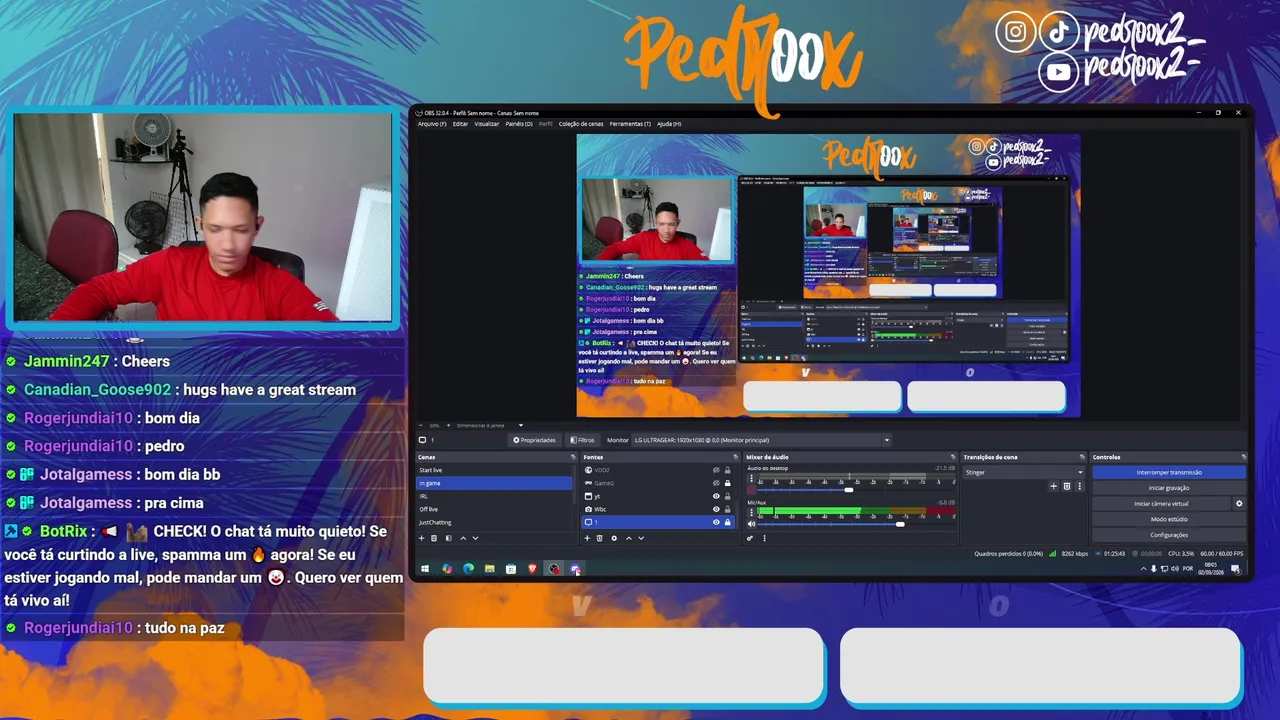1280x720 pixels.
Task: Open scene filters icon in Cenas toolbar
Action: tap(449, 538)
